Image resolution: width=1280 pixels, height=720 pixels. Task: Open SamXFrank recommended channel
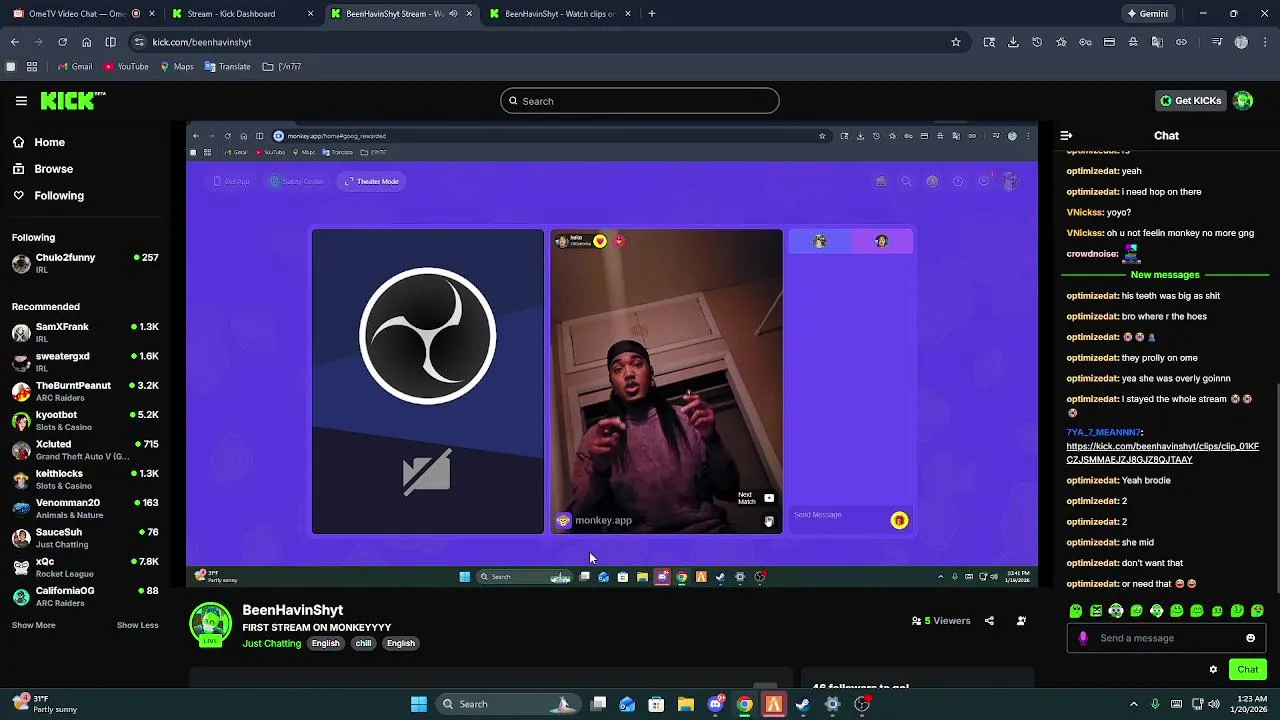pyautogui.click(x=85, y=332)
